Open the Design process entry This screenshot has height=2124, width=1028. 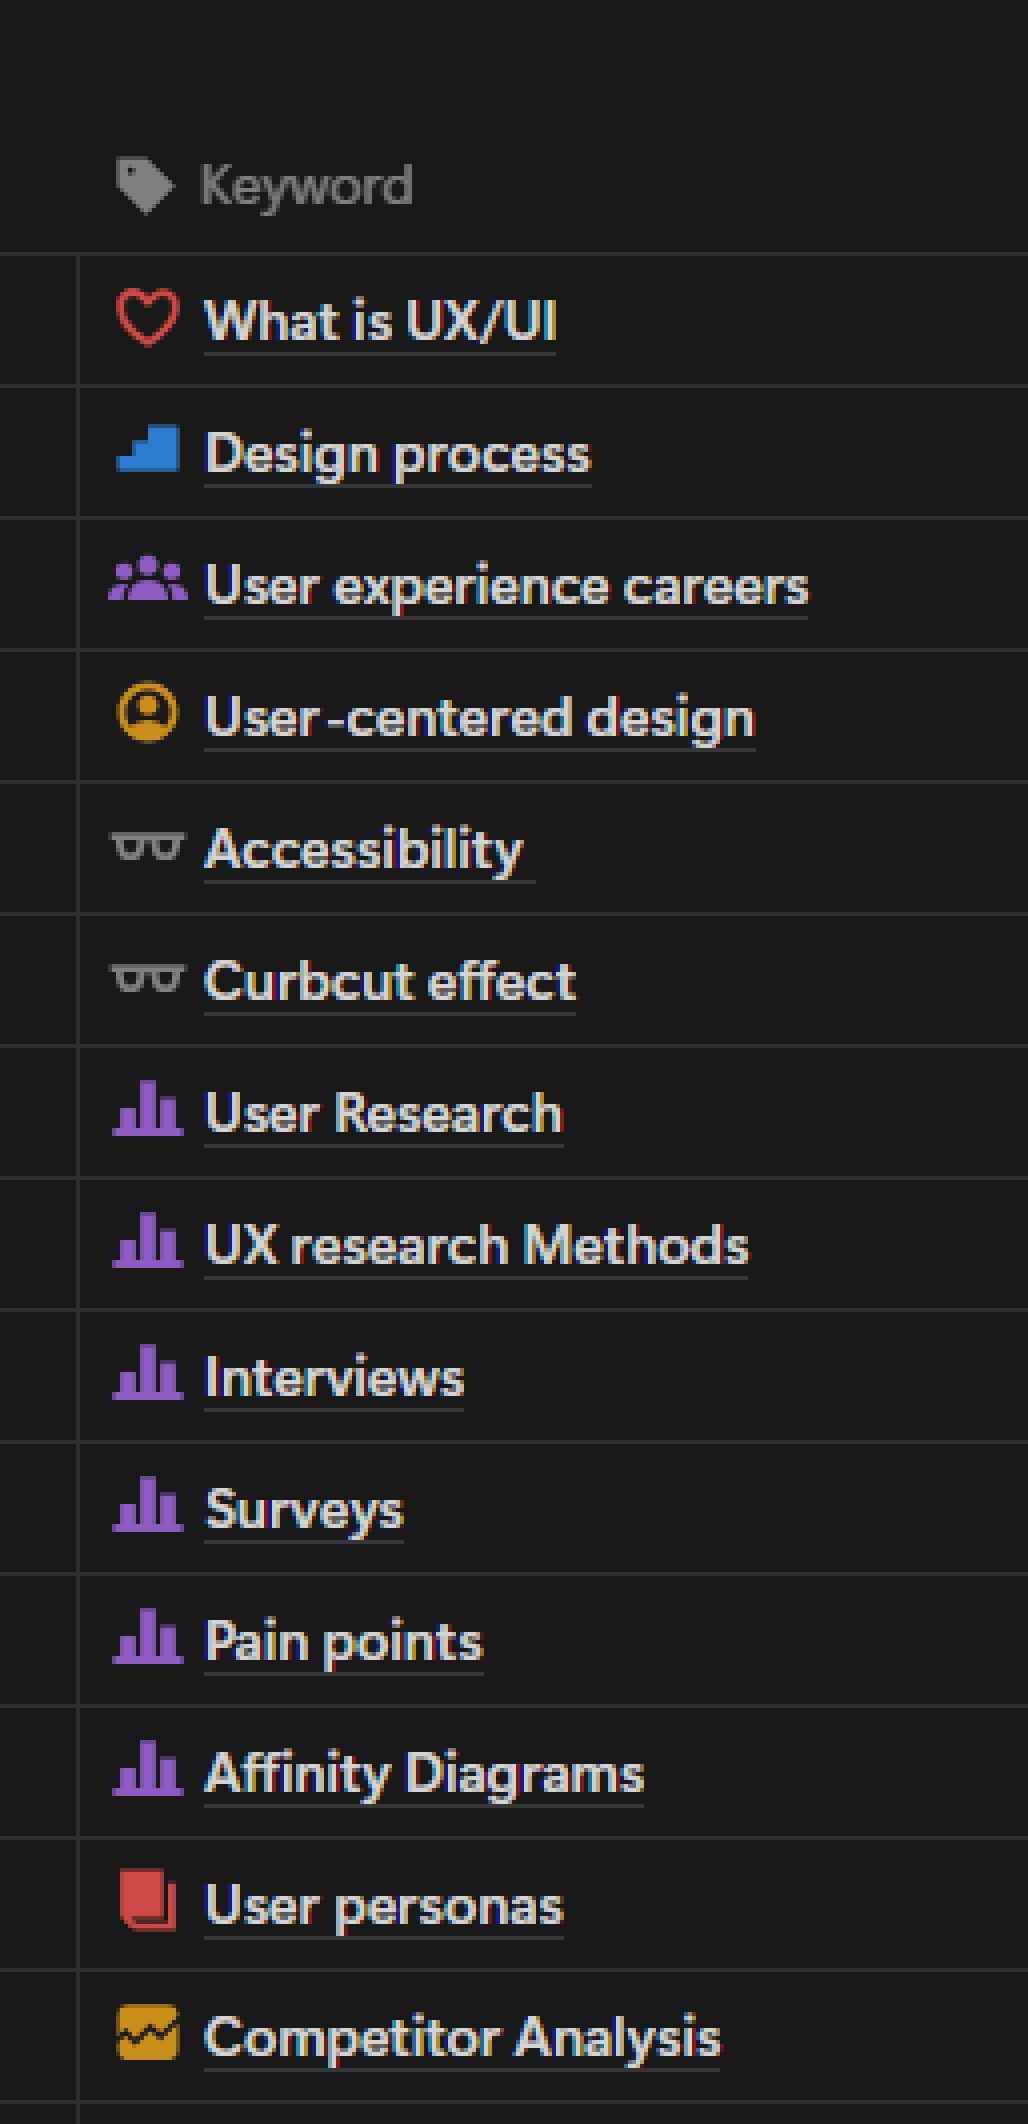398,454
